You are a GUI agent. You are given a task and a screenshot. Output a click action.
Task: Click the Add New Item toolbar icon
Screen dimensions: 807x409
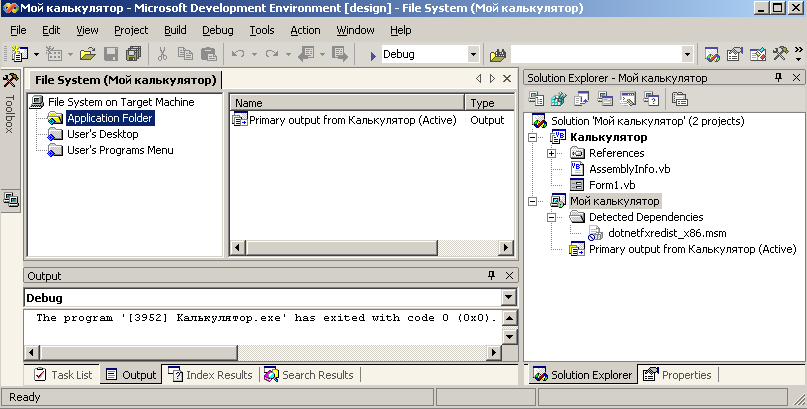(54, 54)
